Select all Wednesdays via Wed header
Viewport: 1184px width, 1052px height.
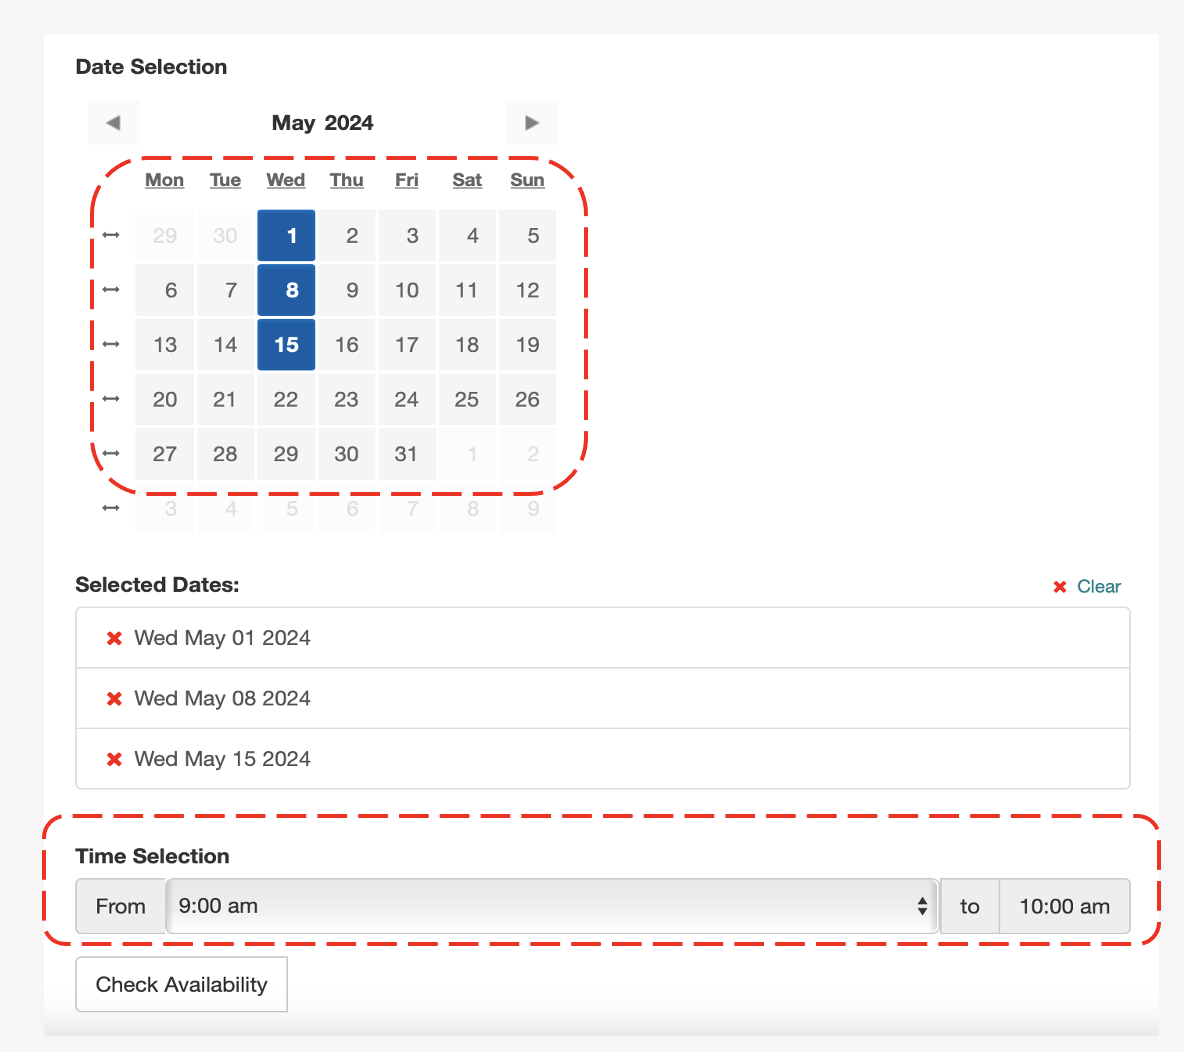[x=285, y=180]
